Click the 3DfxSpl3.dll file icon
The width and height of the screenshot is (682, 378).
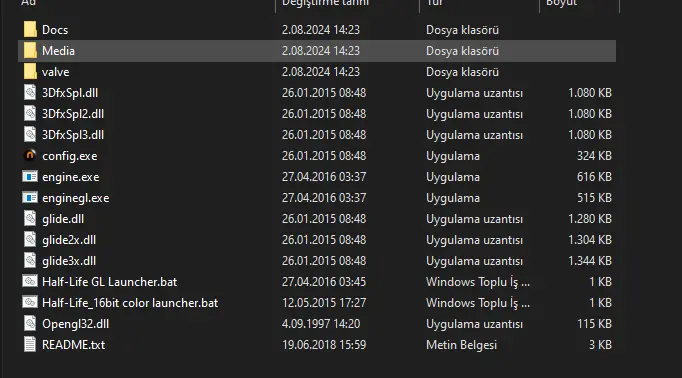tap(30, 134)
